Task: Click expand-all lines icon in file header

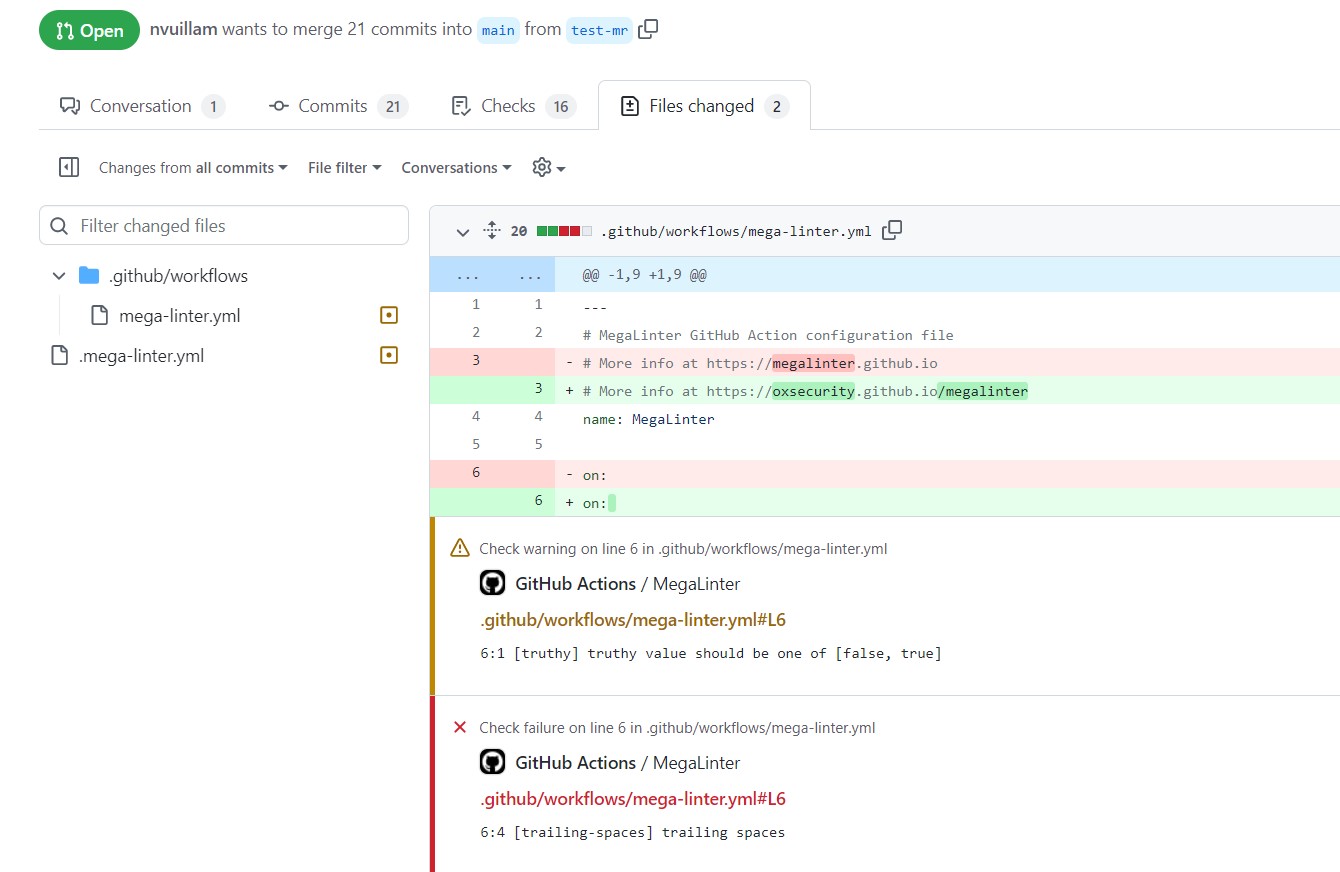Action: [x=491, y=231]
